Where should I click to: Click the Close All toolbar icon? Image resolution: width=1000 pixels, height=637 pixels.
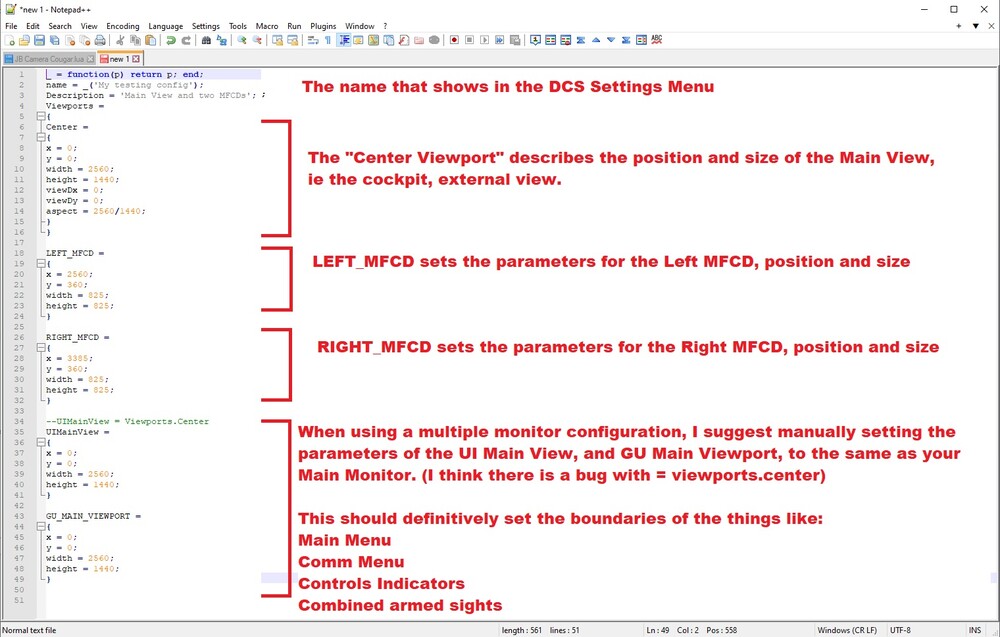pos(85,40)
